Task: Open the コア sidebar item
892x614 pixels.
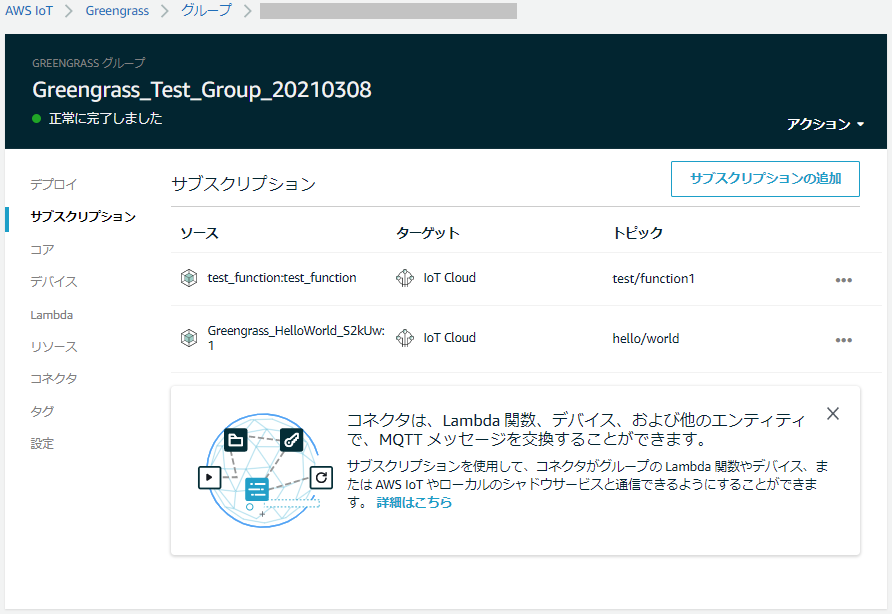Action: tap(43, 250)
